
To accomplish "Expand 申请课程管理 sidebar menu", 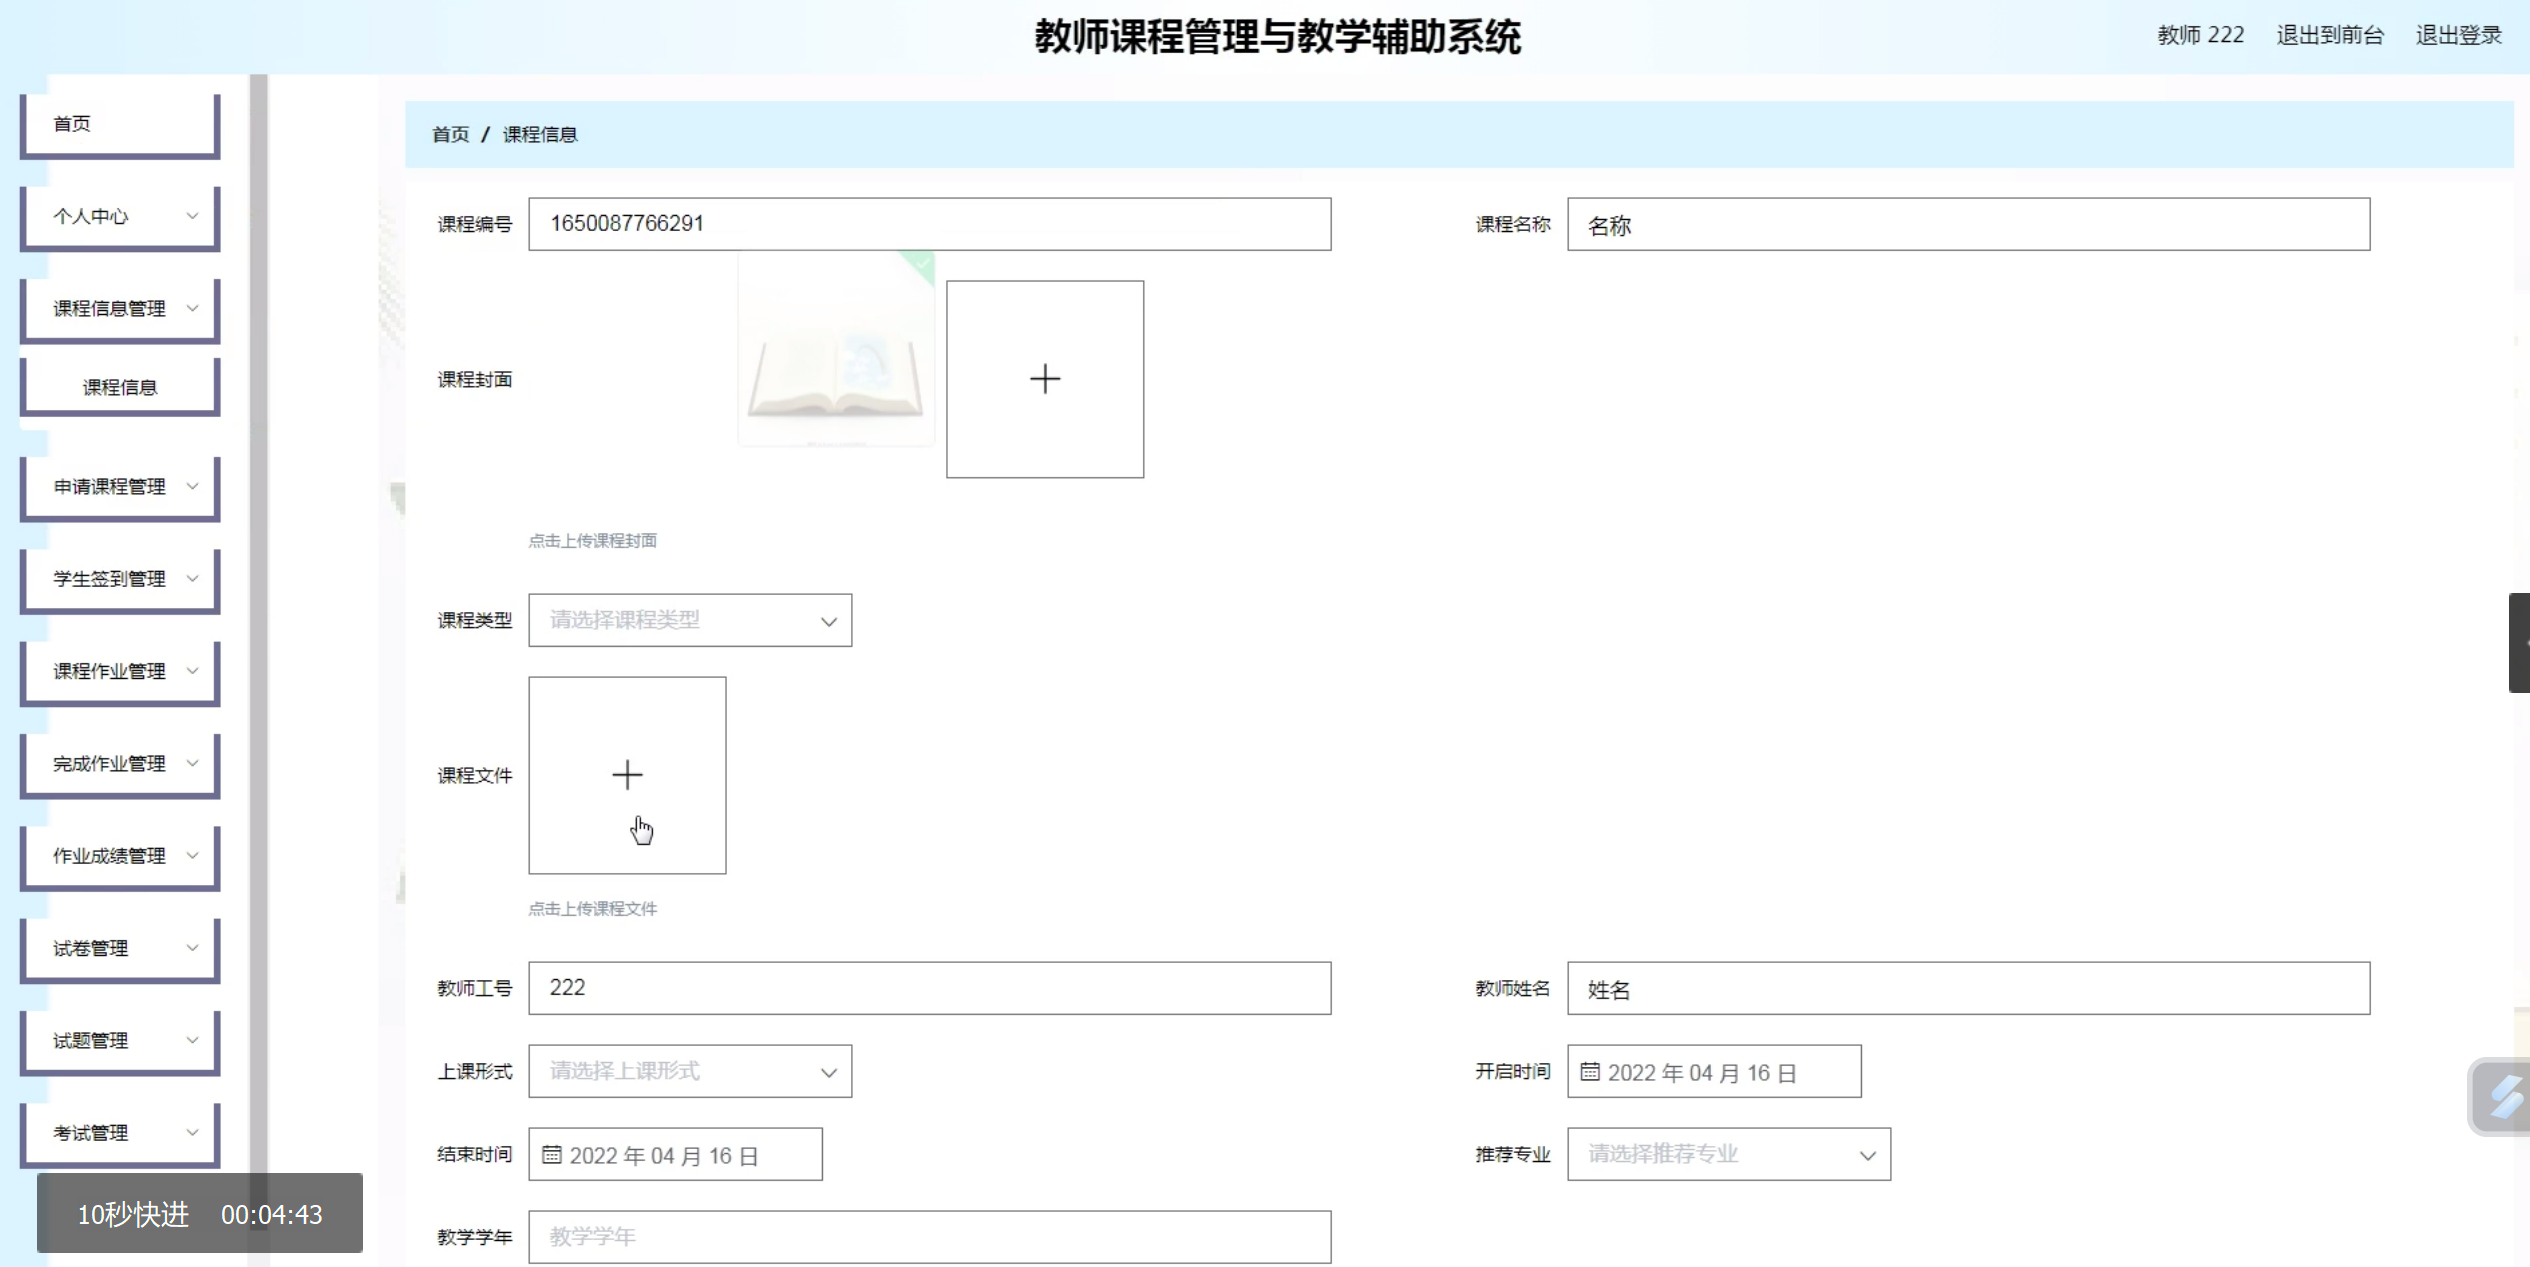I will (120, 486).
